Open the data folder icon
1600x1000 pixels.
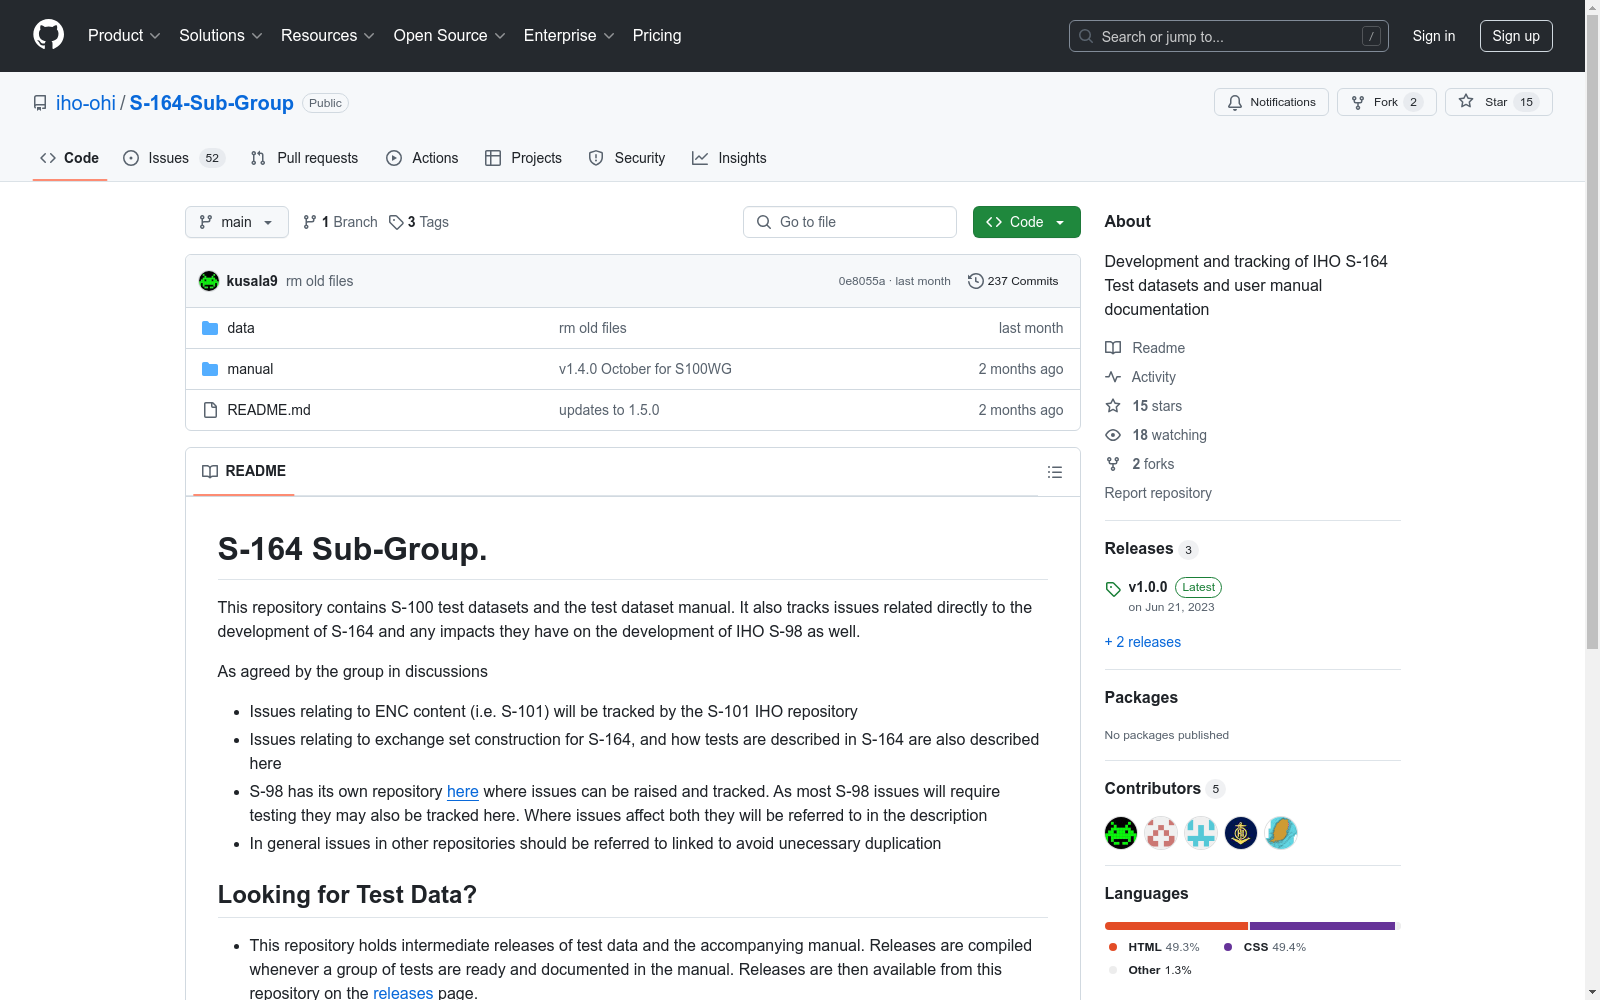pos(210,328)
